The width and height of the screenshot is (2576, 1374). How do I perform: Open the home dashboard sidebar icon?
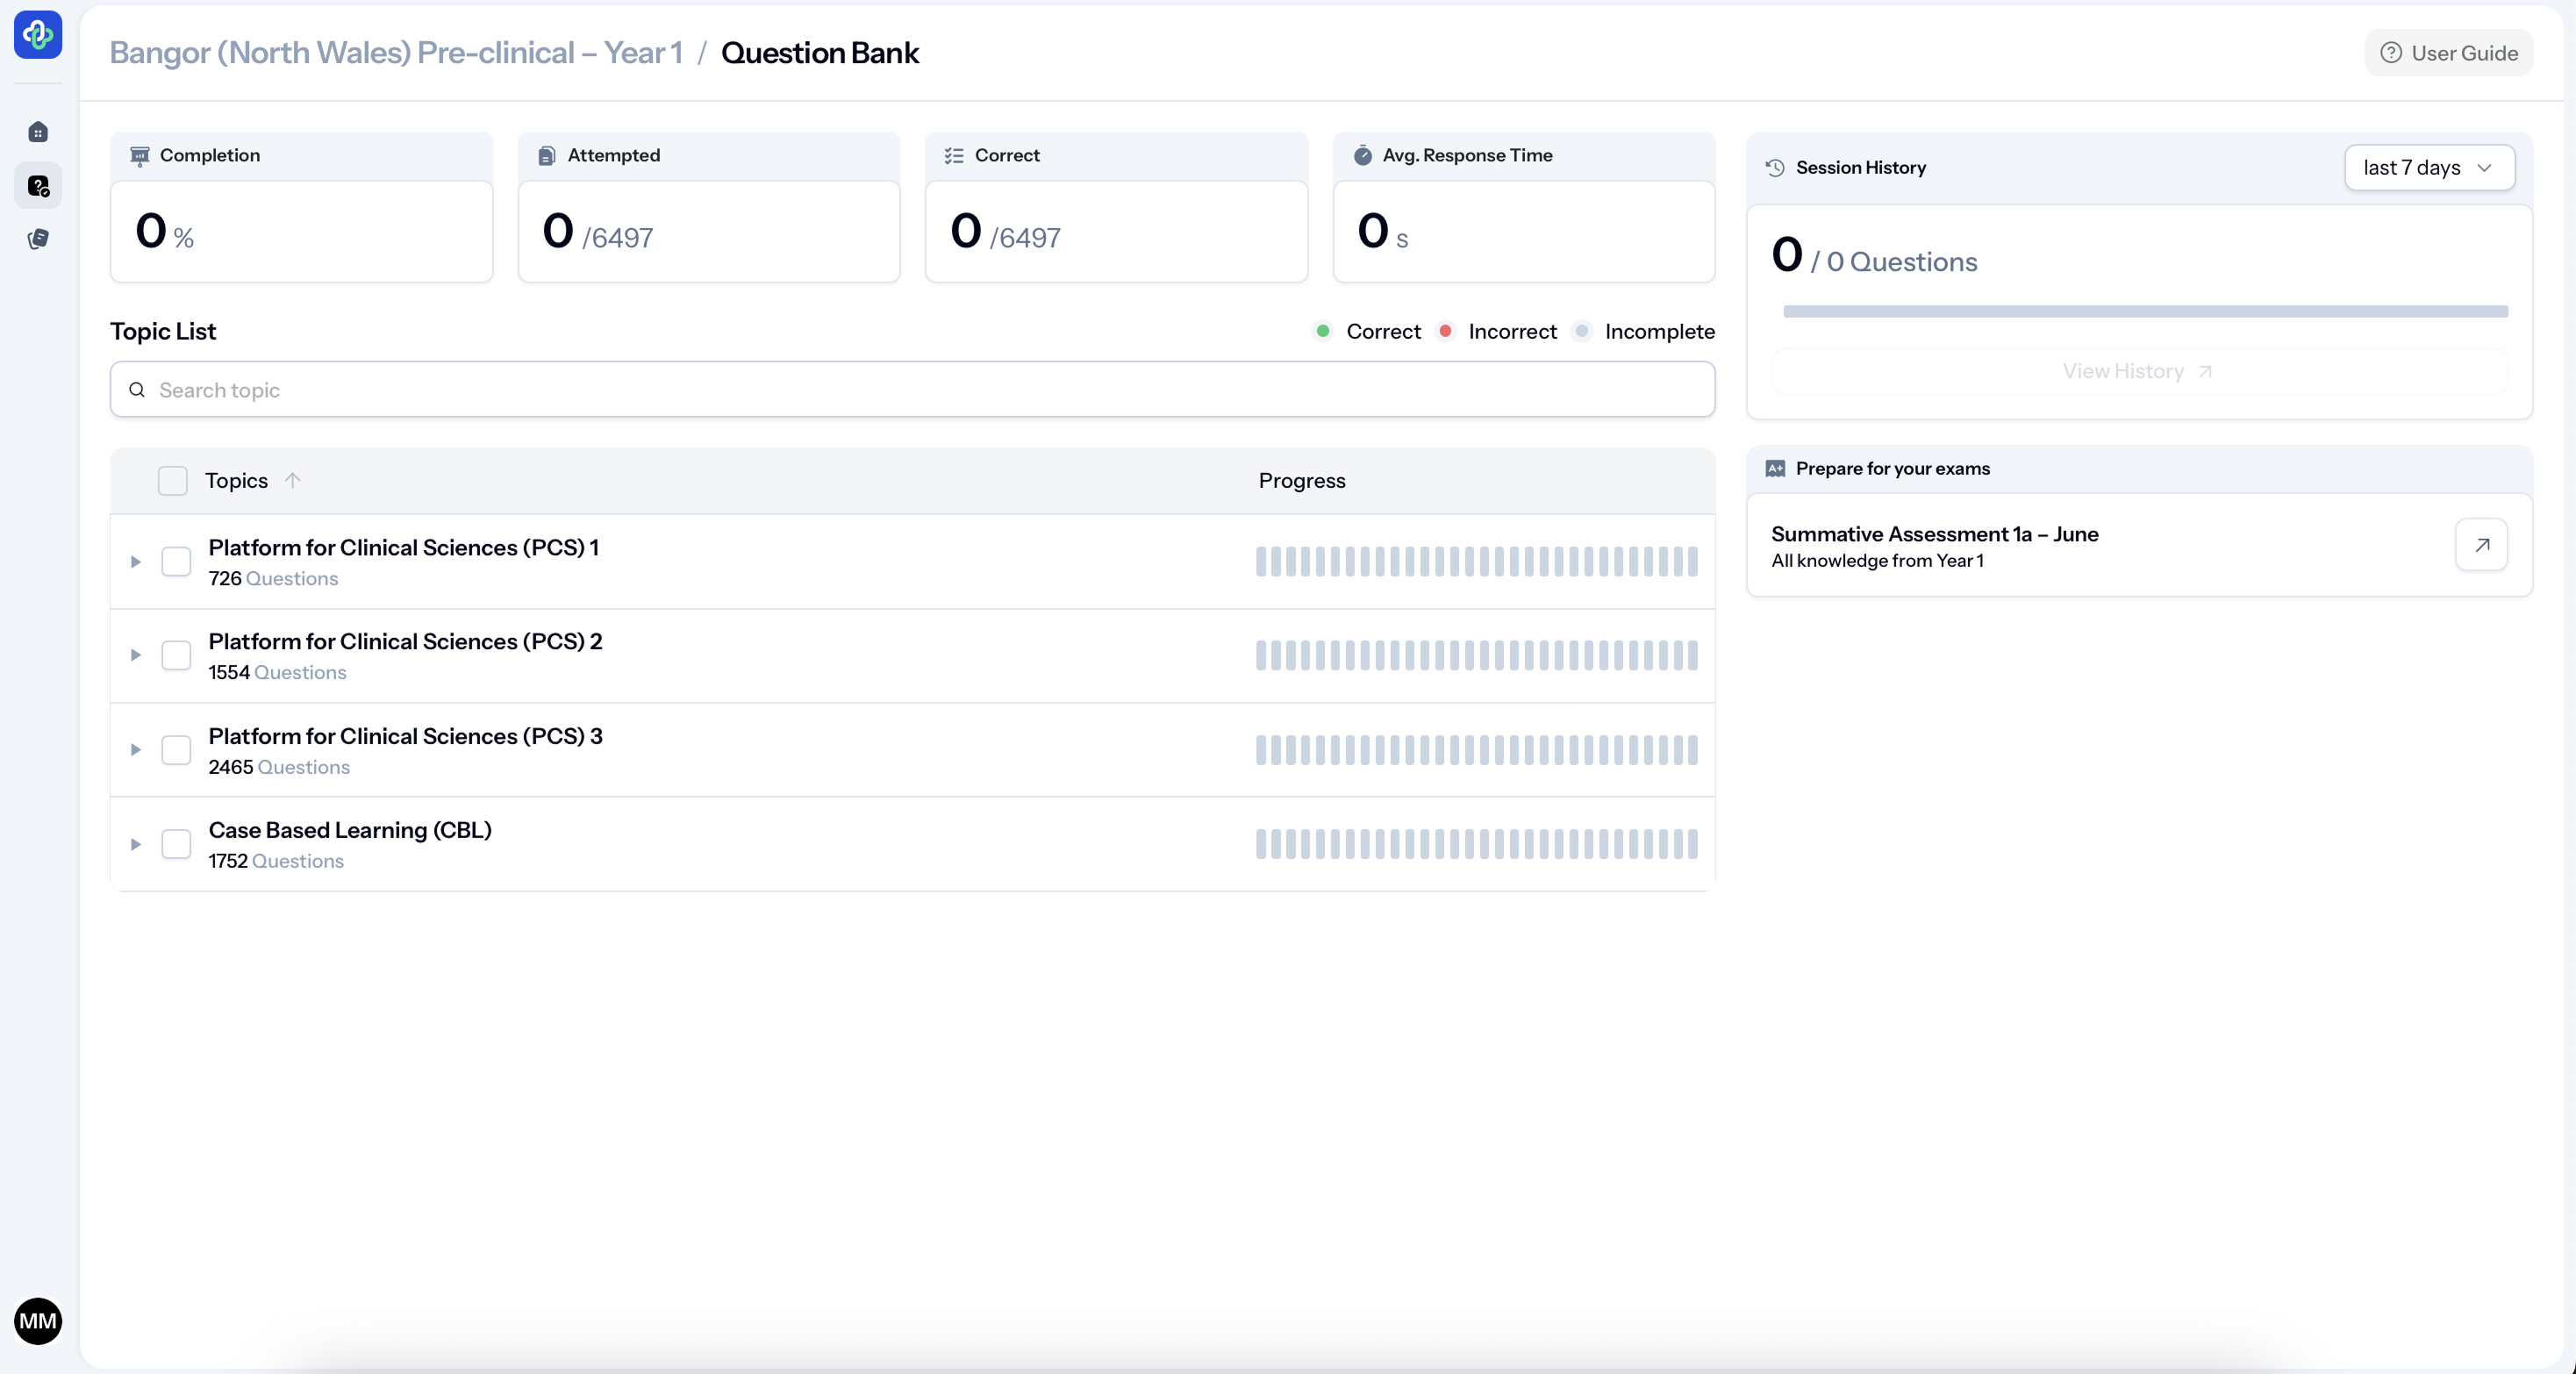(x=38, y=132)
